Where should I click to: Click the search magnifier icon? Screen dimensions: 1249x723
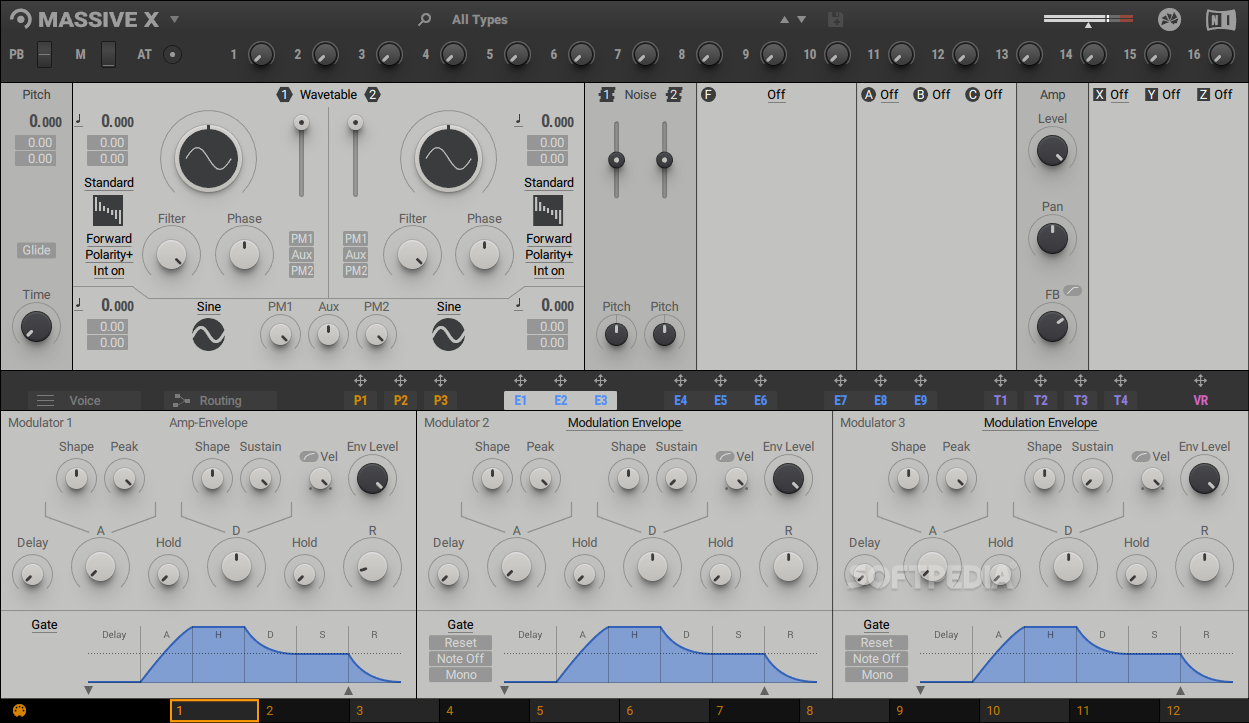tap(425, 19)
